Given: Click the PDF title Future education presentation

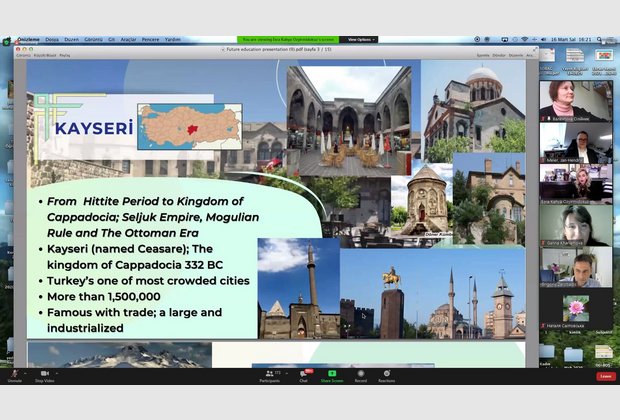Looking at the screenshot, I should pyautogui.click(x=278, y=49).
